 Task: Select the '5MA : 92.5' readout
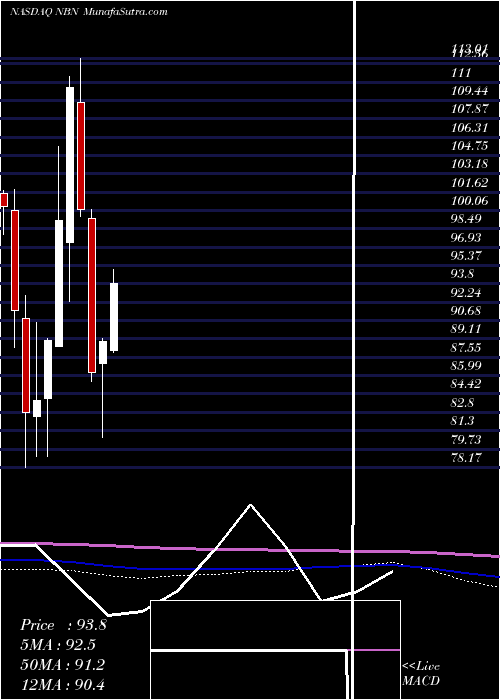tap(58, 645)
